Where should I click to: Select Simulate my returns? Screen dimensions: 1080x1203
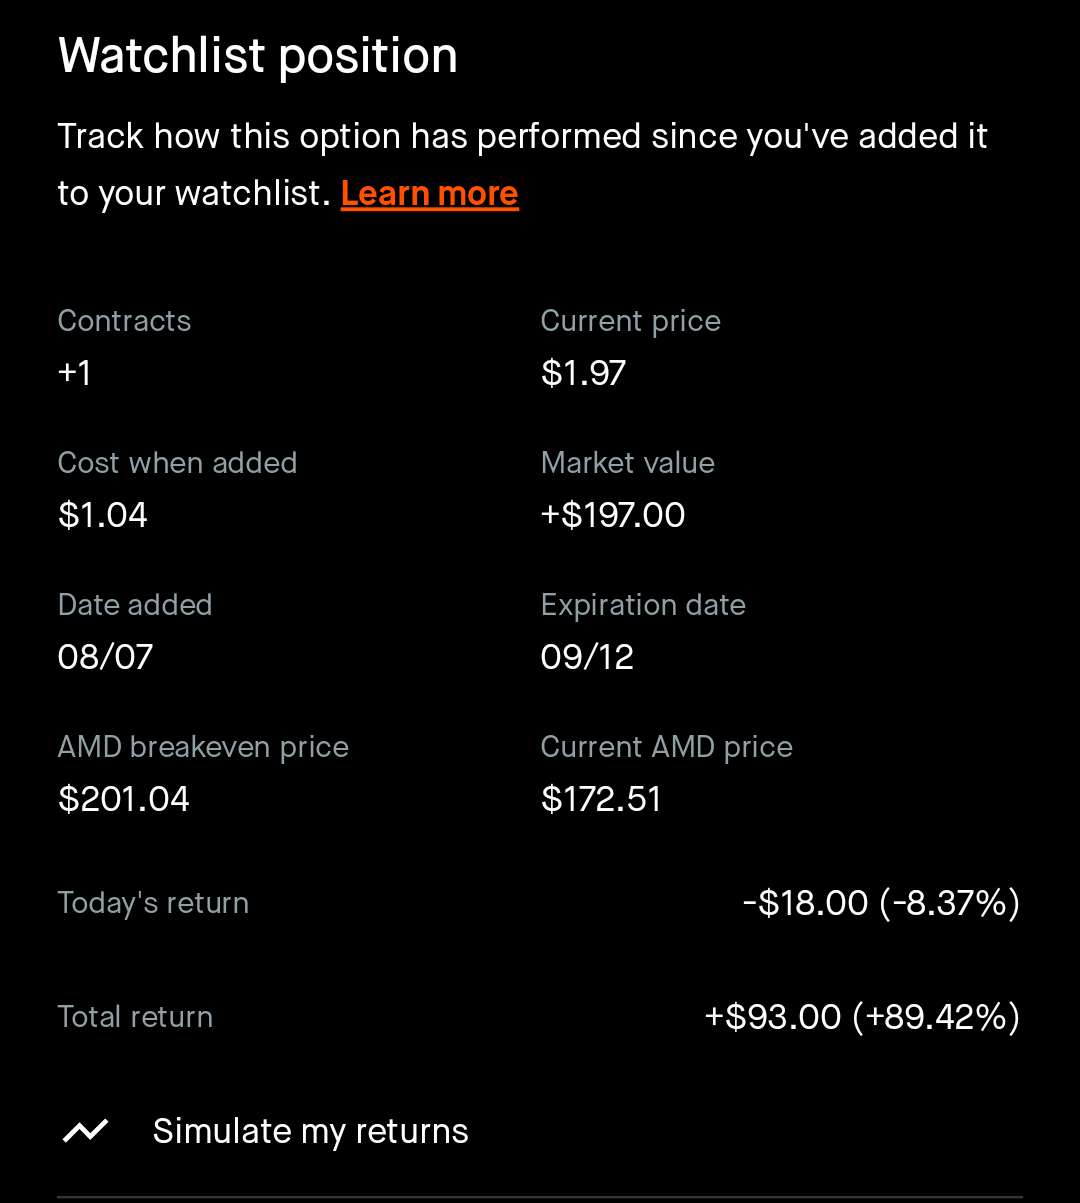pyautogui.click(x=310, y=1131)
